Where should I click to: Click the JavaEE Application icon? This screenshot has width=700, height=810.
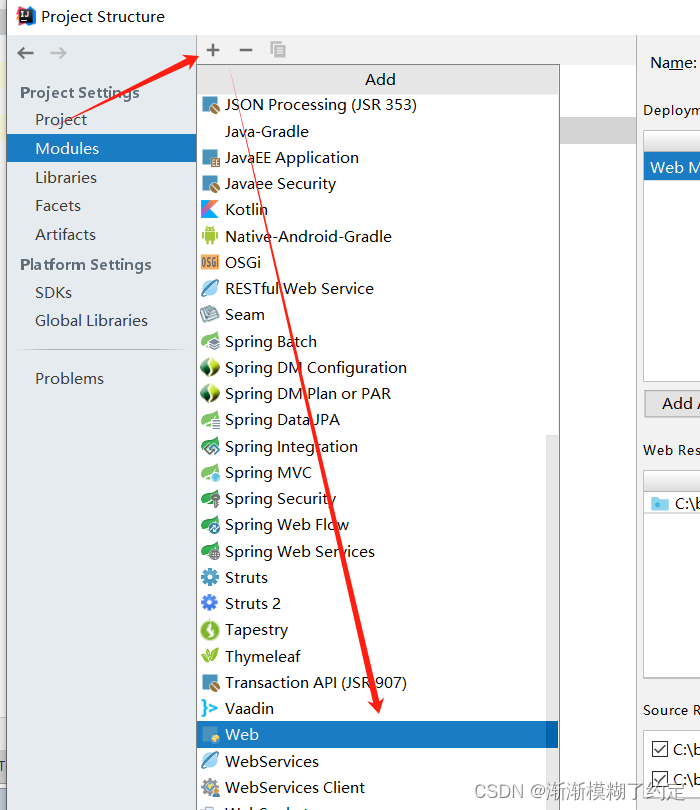(211, 158)
